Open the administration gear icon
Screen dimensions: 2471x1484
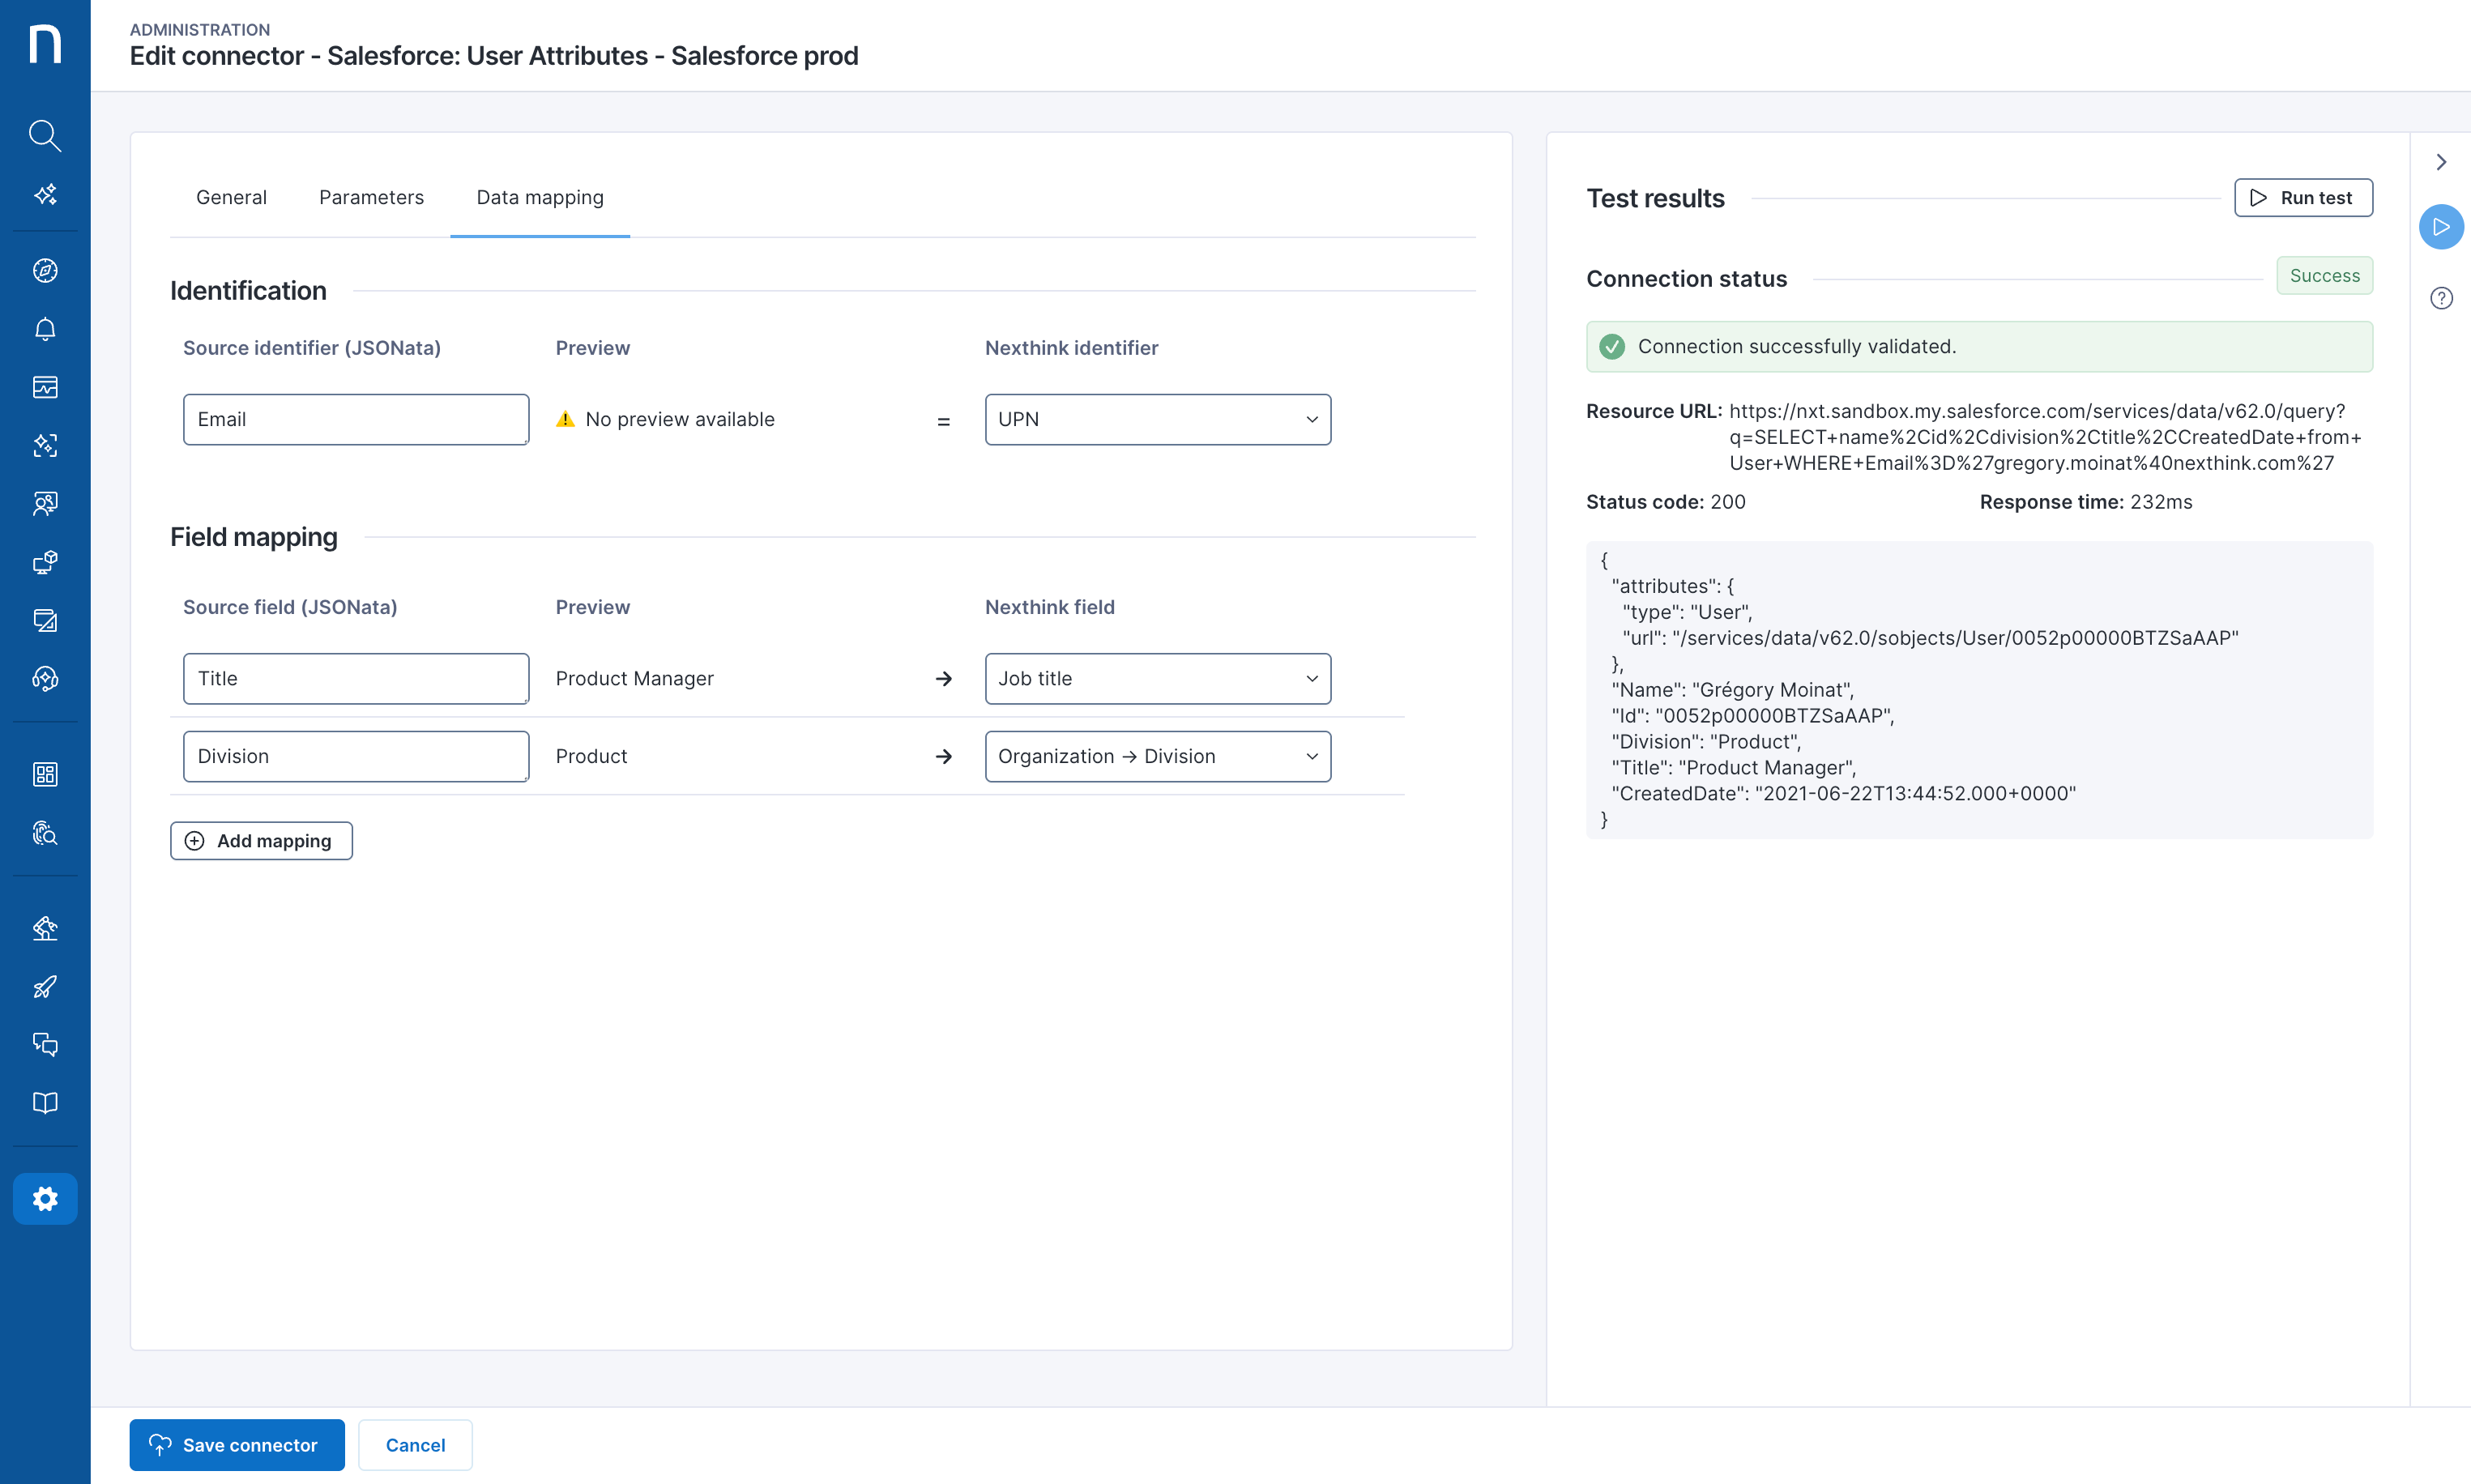45,1198
